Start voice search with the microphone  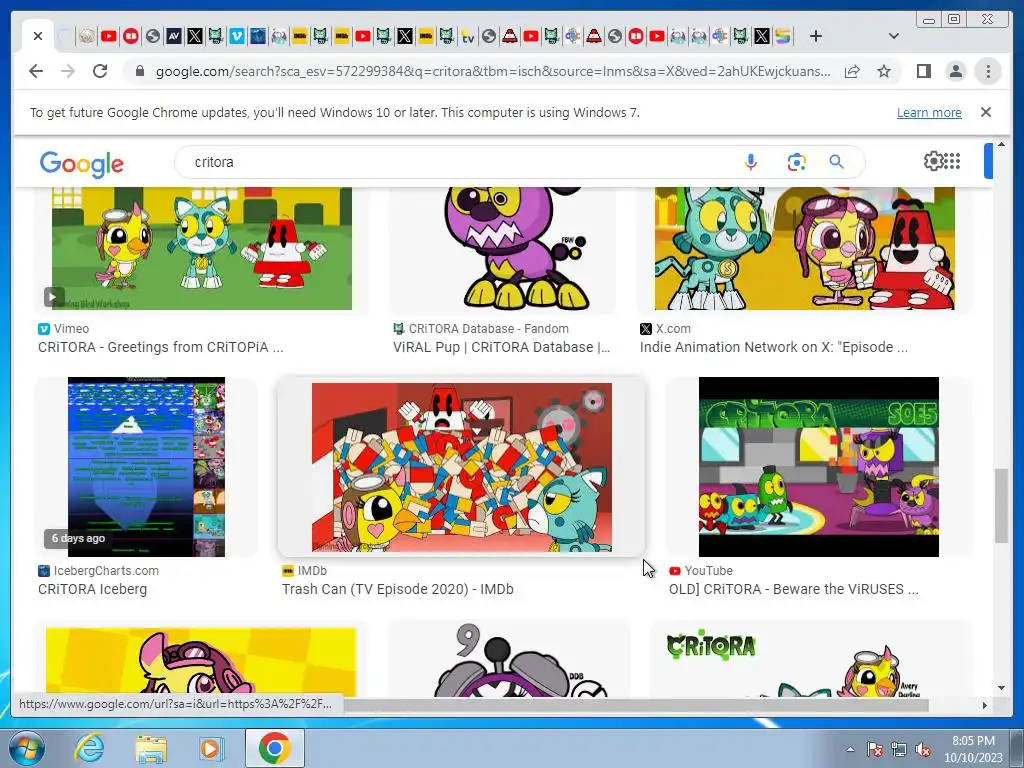point(751,162)
